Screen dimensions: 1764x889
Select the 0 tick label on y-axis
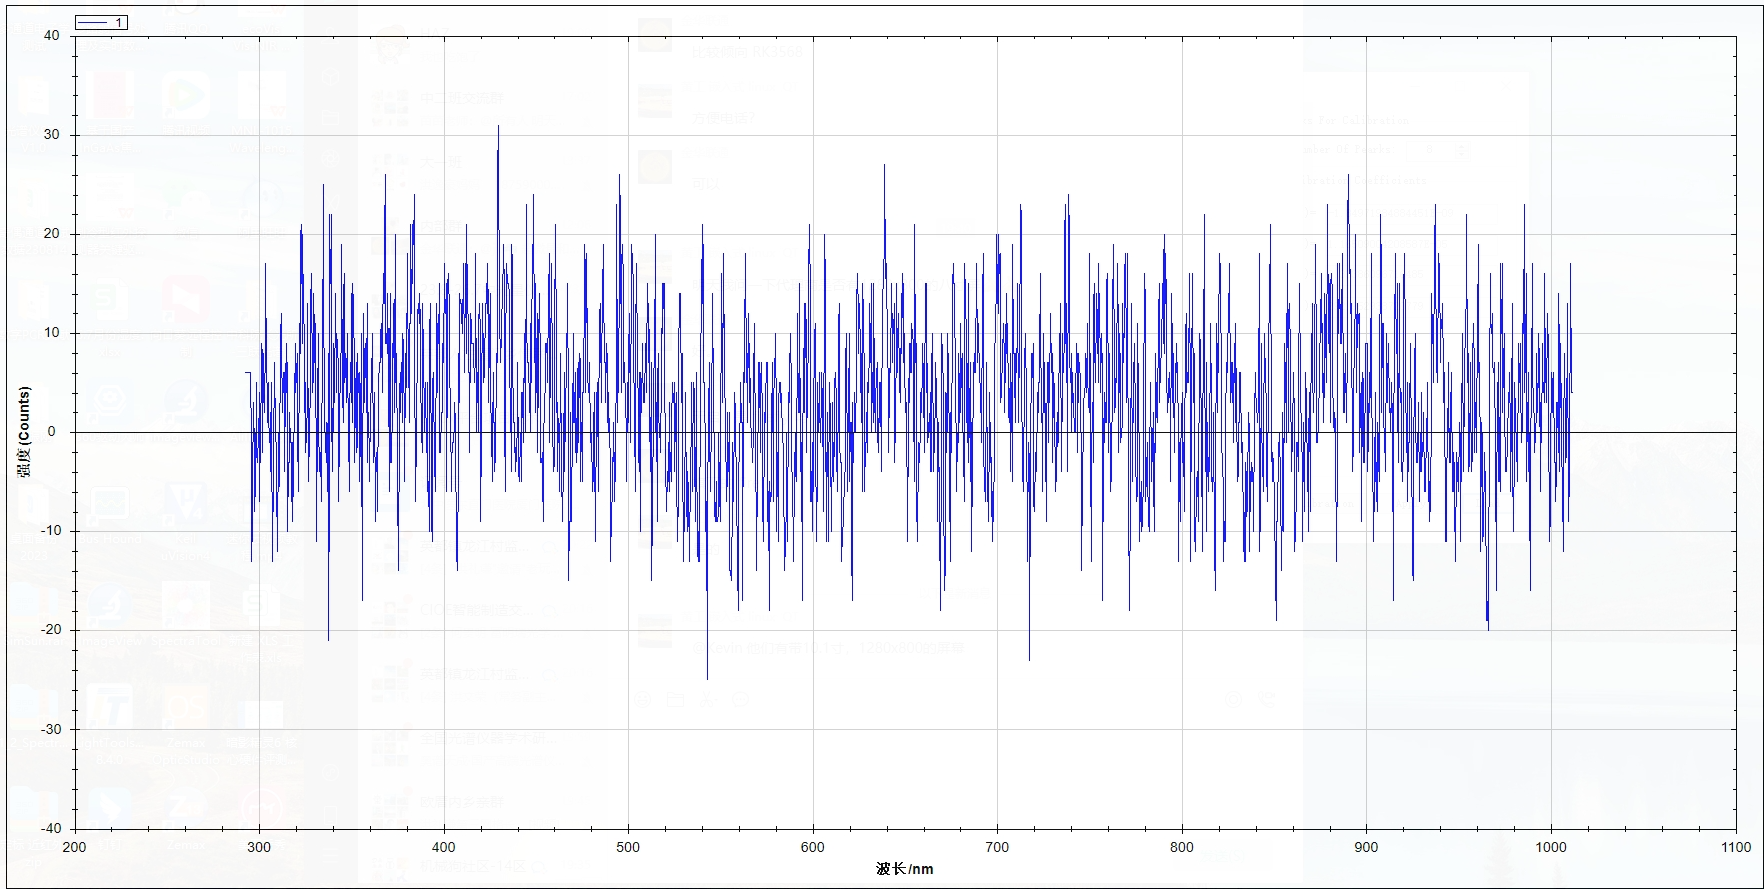tap(53, 432)
